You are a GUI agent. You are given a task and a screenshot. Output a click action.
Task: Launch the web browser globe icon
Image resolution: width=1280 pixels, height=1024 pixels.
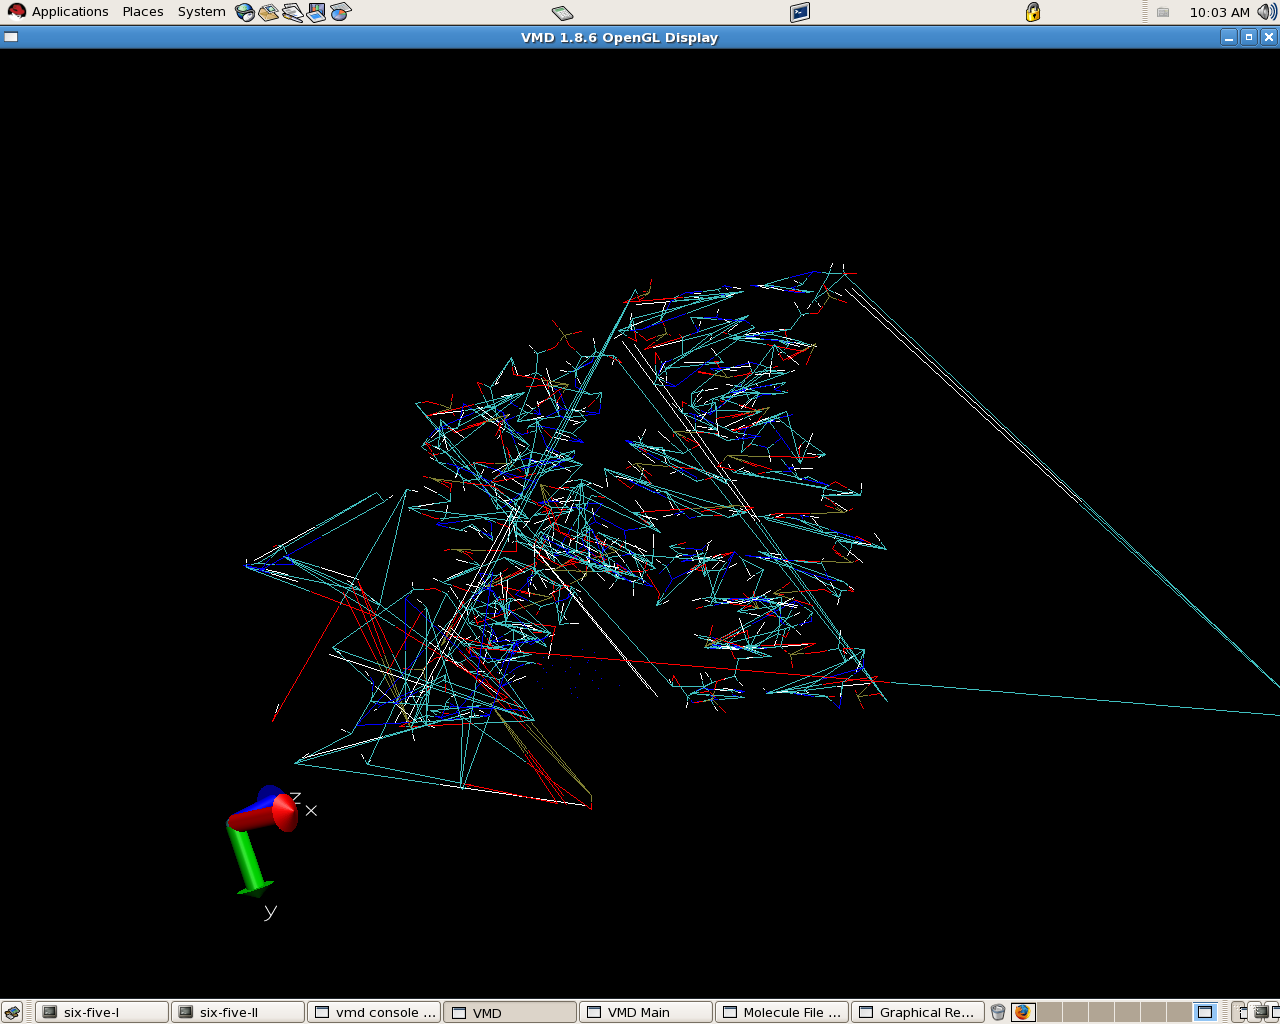pos(245,12)
